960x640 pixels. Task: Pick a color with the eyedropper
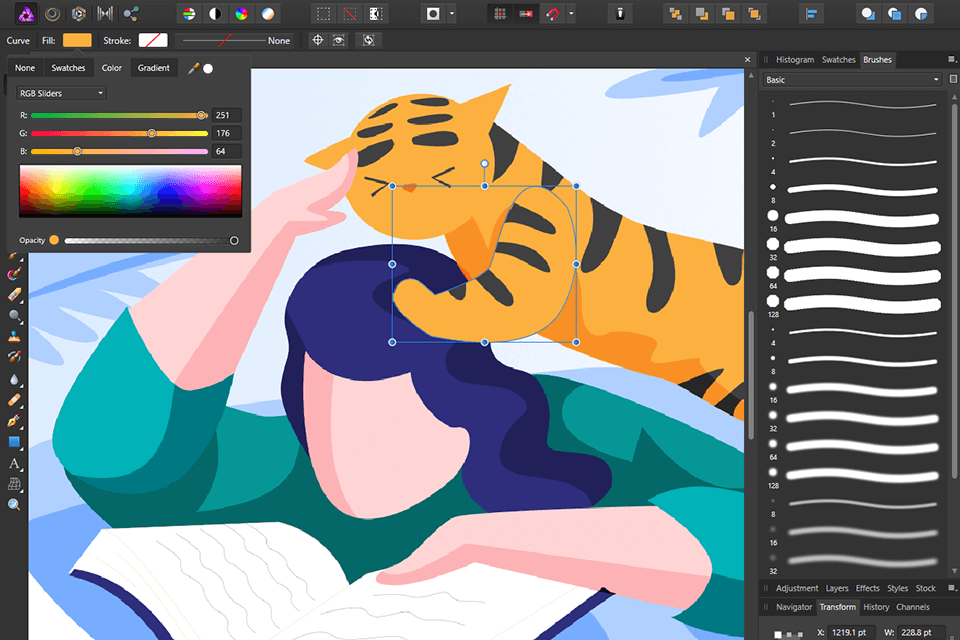pyautogui.click(x=193, y=69)
